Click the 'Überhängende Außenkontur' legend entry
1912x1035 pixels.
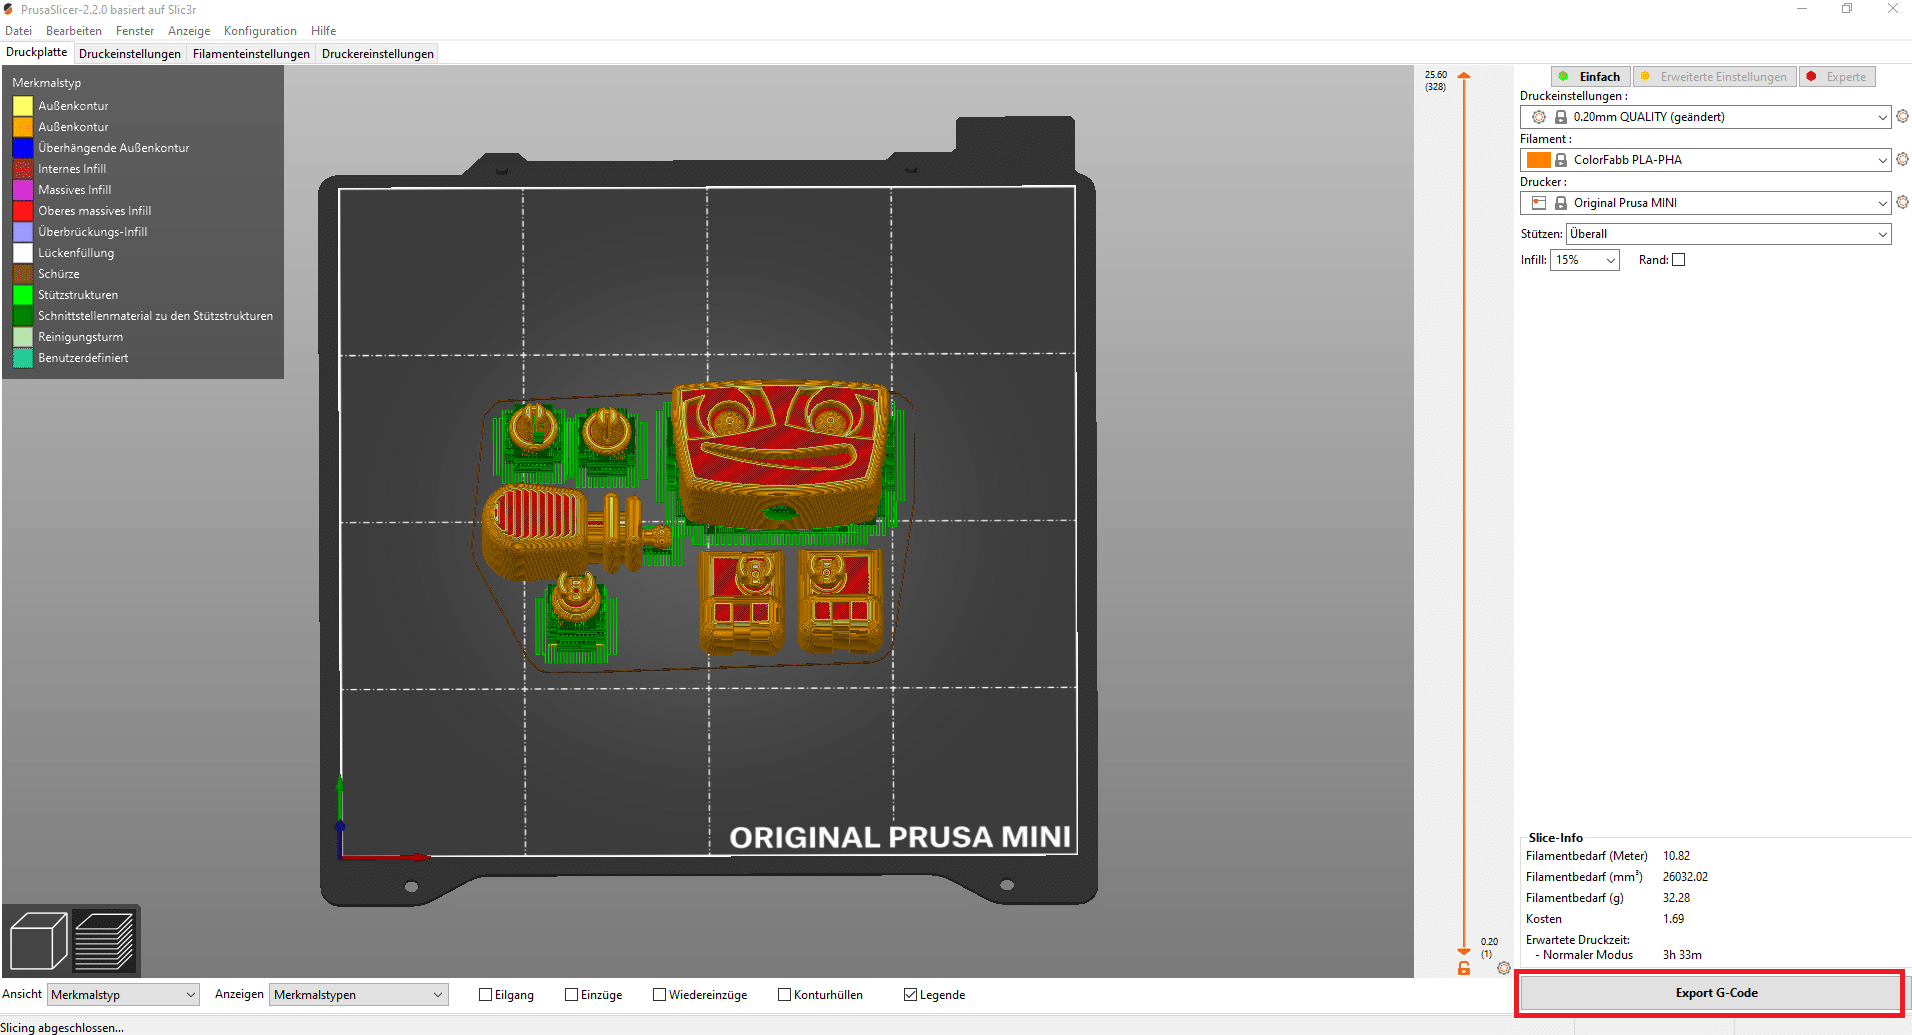tap(114, 148)
